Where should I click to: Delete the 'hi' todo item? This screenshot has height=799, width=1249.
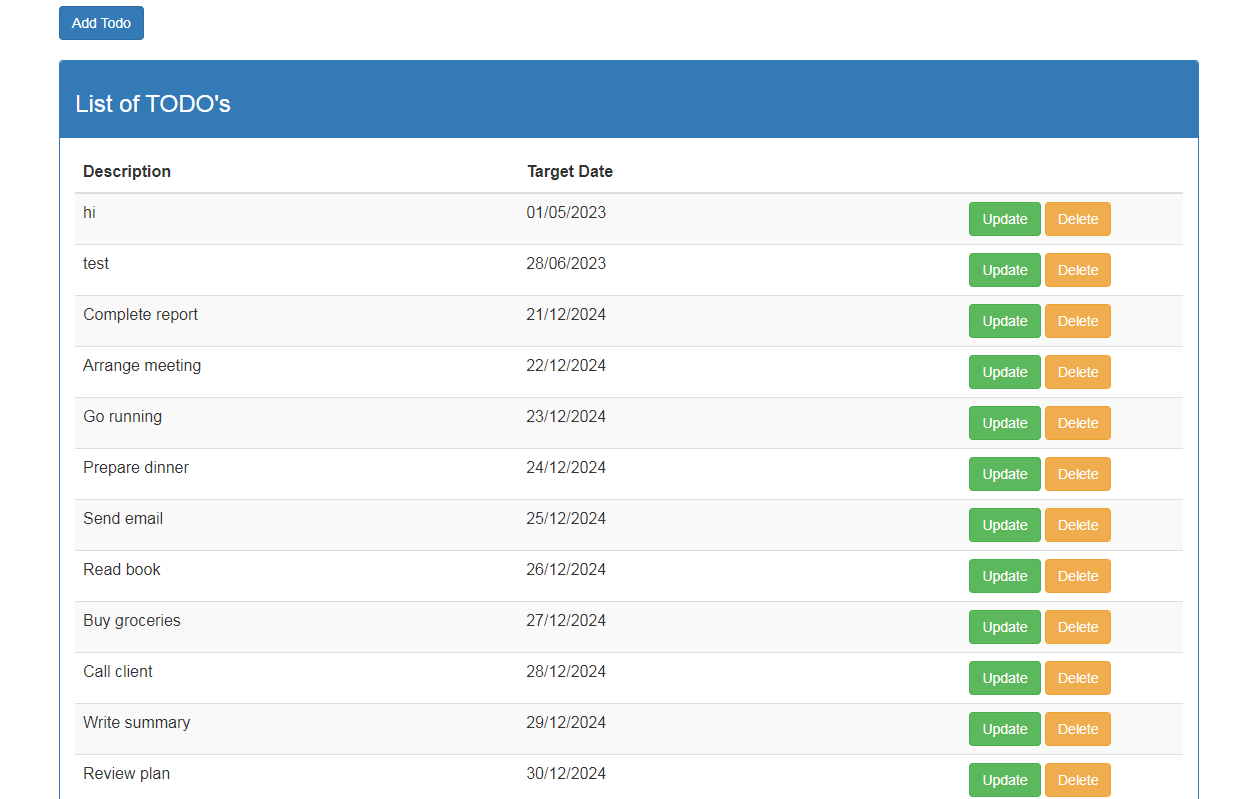point(1077,219)
